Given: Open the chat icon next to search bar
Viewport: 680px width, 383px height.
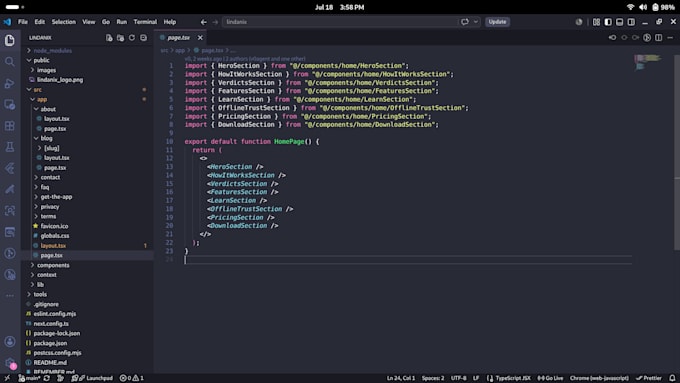Looking at the screenshot, I should point(464,22).
